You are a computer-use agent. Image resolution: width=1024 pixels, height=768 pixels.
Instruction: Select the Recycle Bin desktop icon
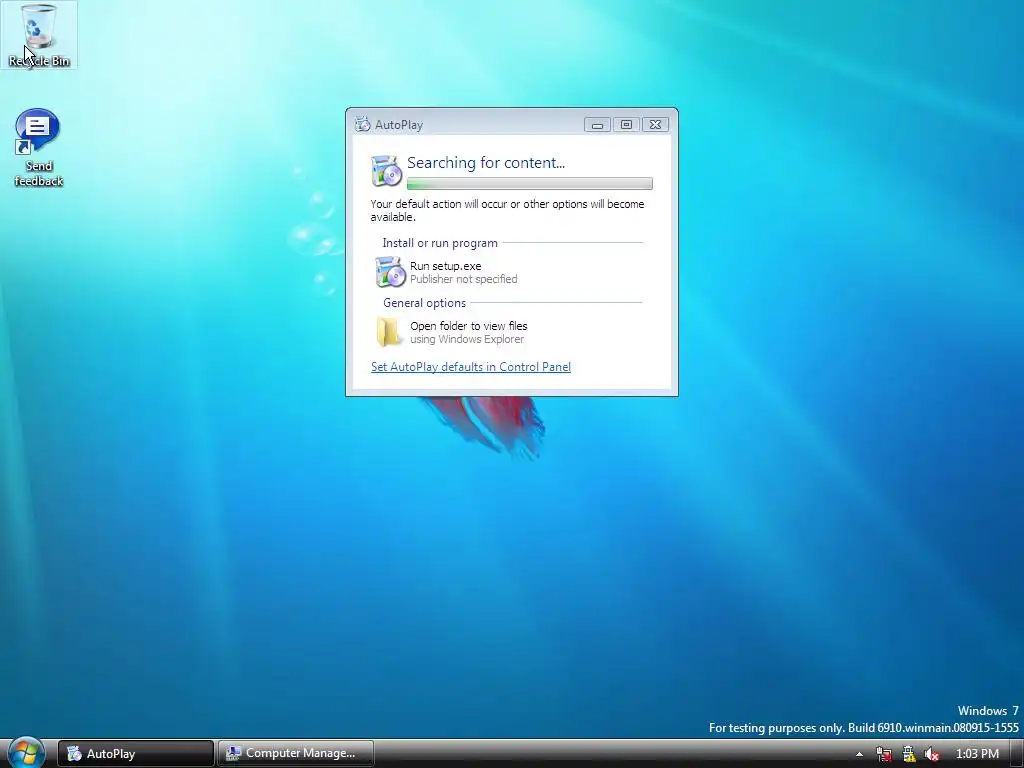tap(39, 35)
